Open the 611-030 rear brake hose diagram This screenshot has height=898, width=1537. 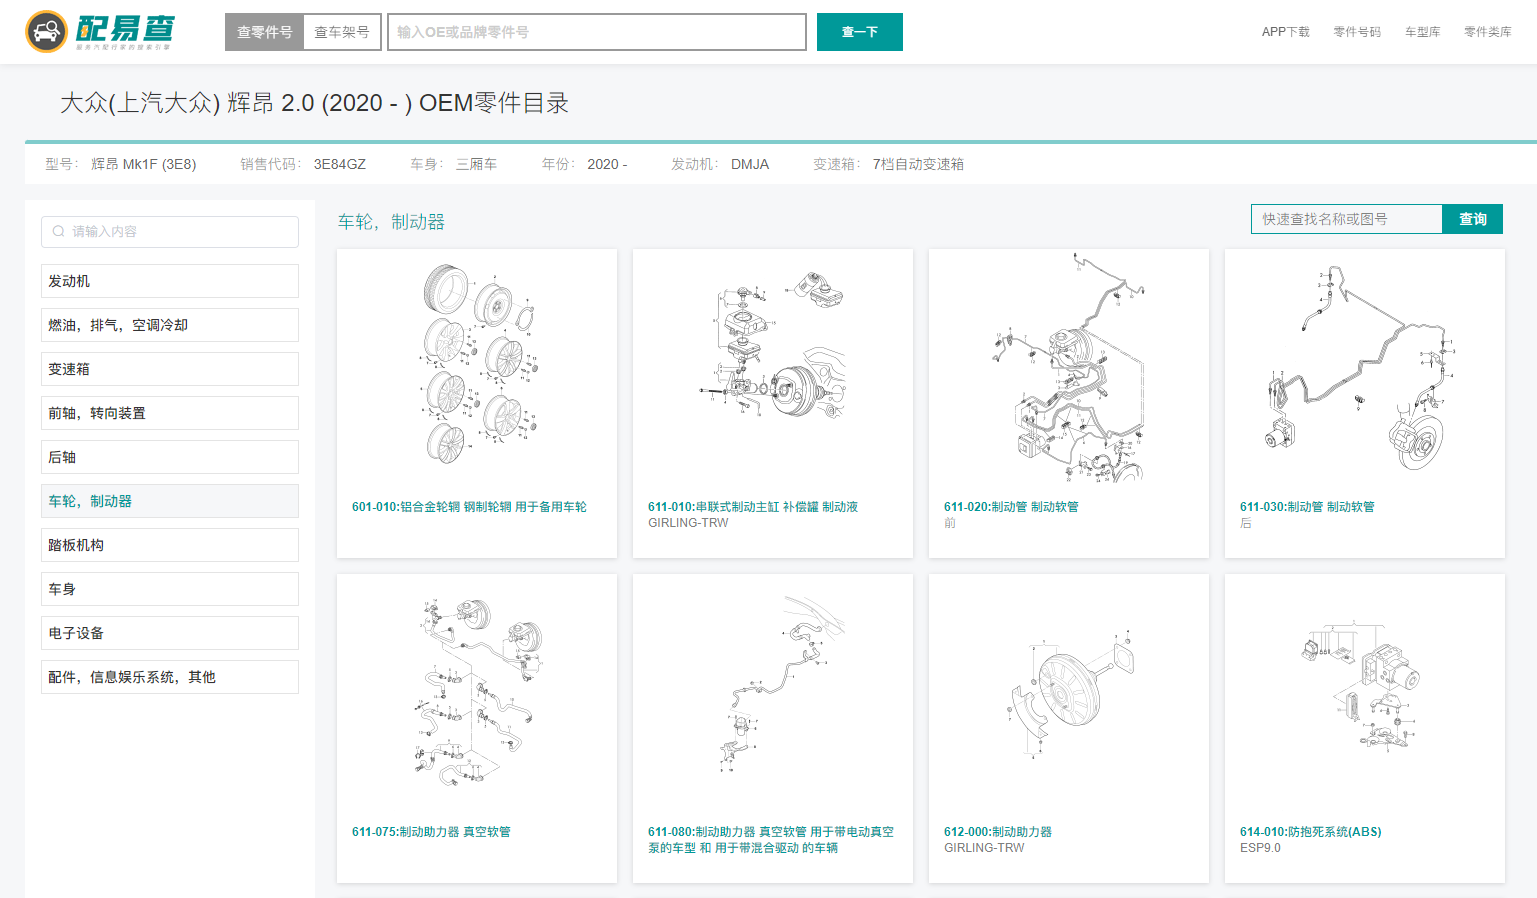[x=1364, y=366]
